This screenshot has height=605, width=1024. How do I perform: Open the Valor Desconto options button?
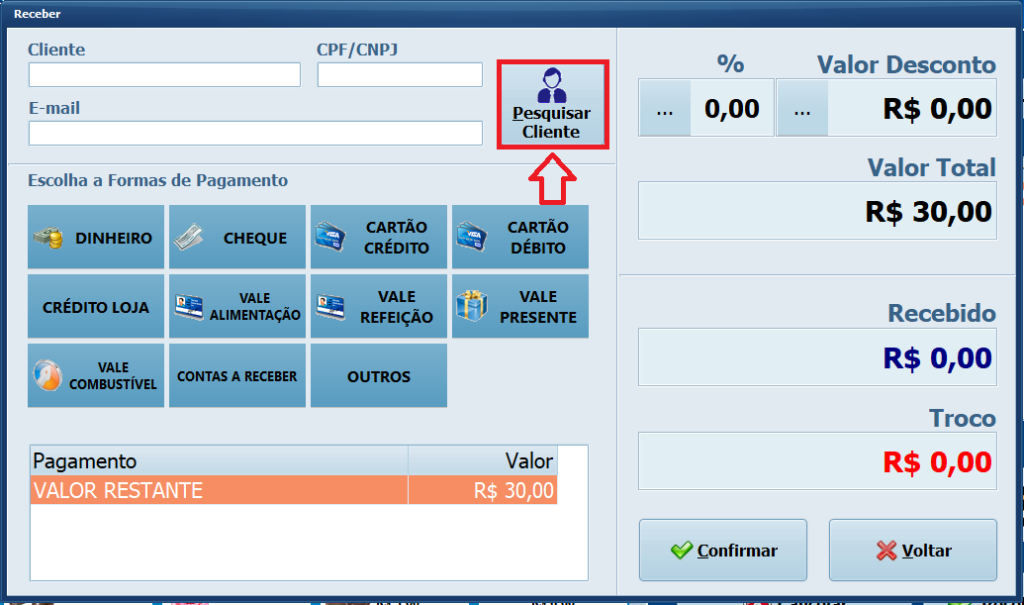click(x=802, y=107)
